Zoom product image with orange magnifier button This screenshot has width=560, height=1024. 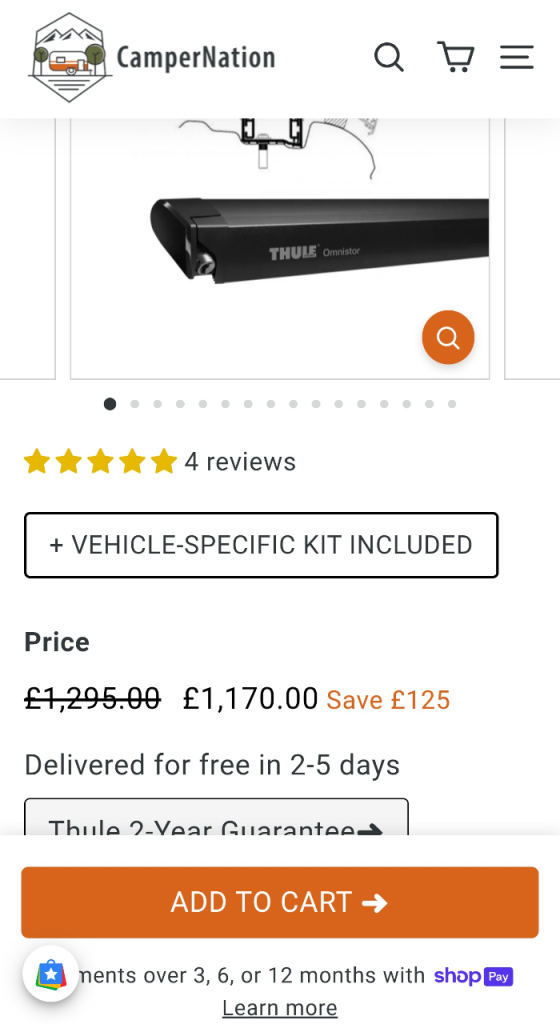[448, 338]
